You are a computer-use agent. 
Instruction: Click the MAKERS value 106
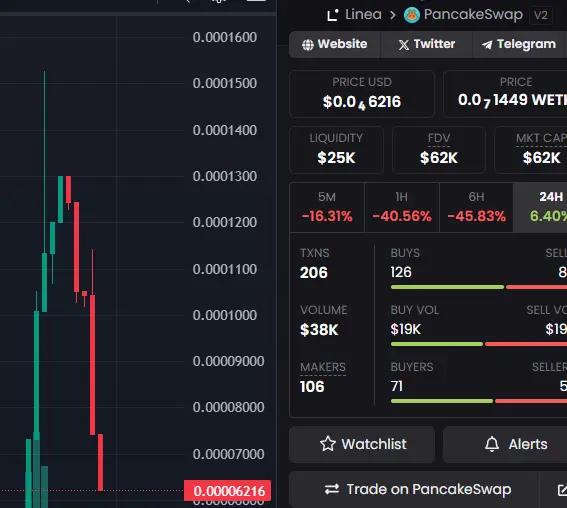click(x=312, y=387)
